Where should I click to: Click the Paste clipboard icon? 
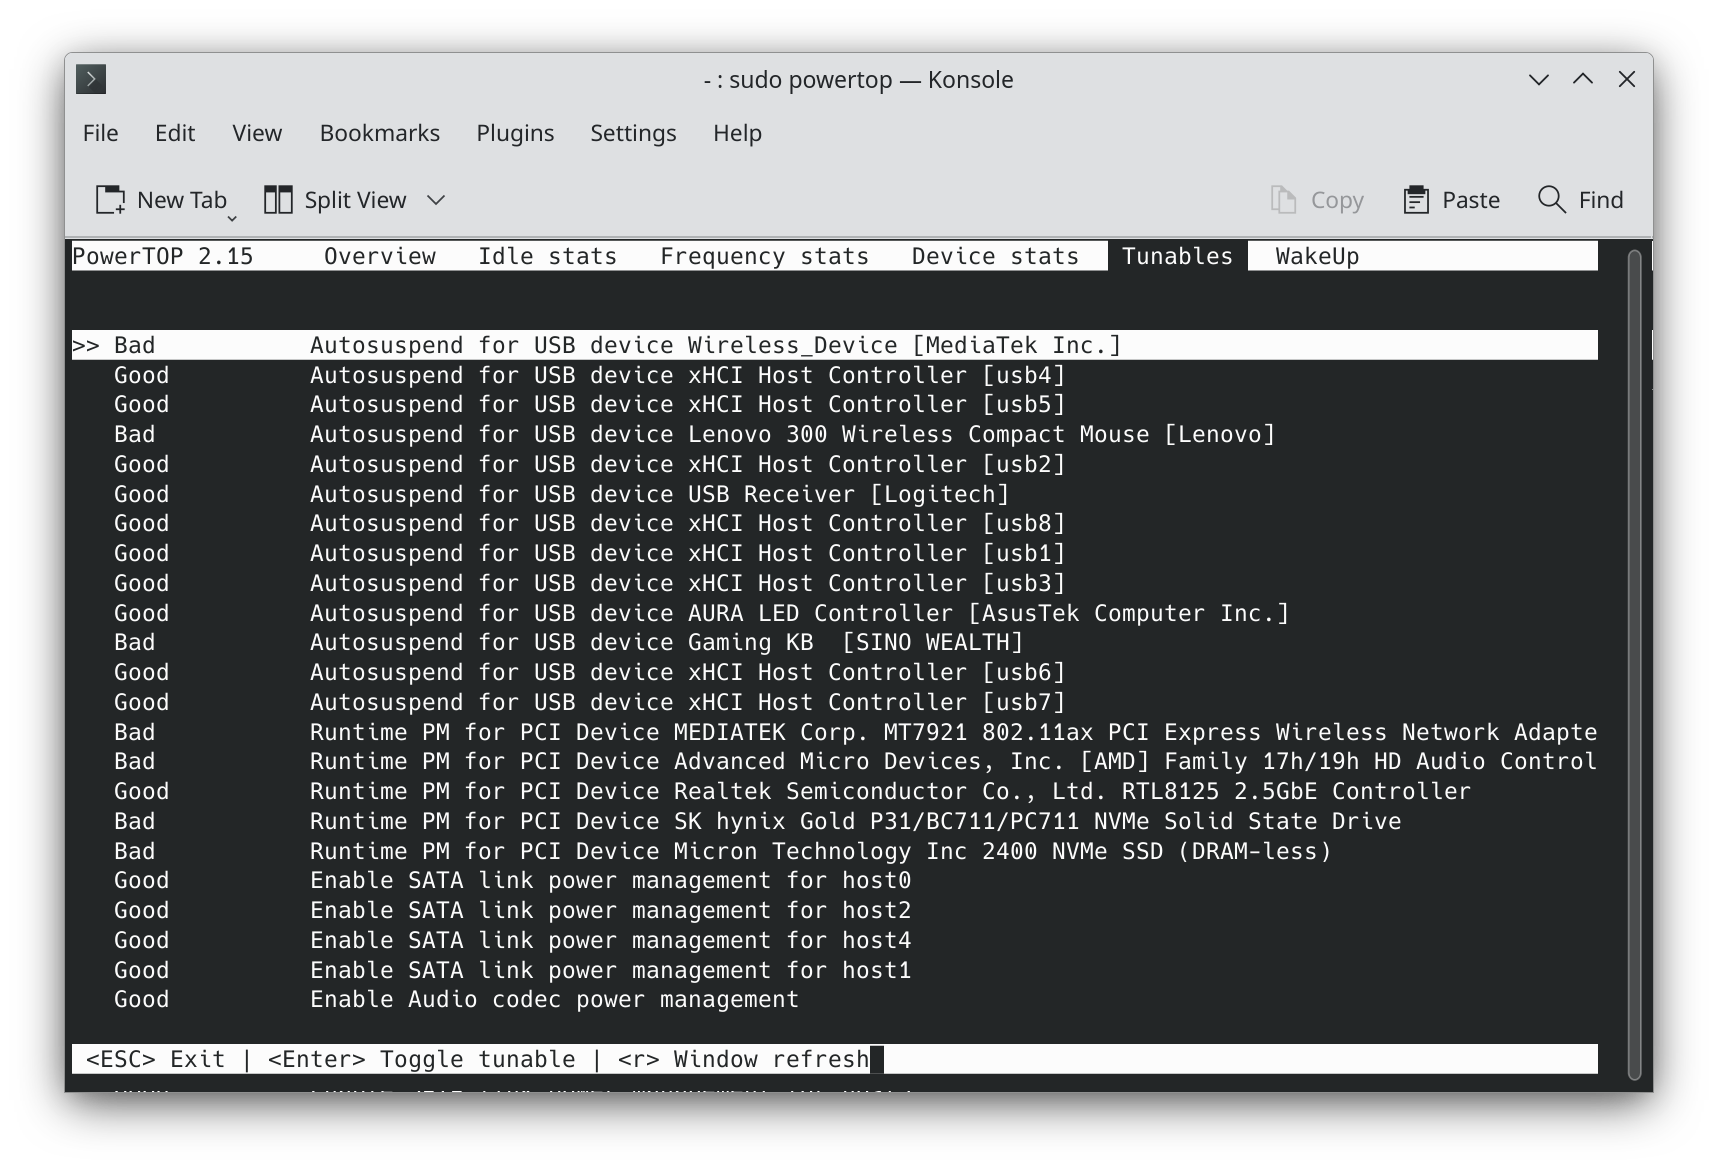(1415, 200)
